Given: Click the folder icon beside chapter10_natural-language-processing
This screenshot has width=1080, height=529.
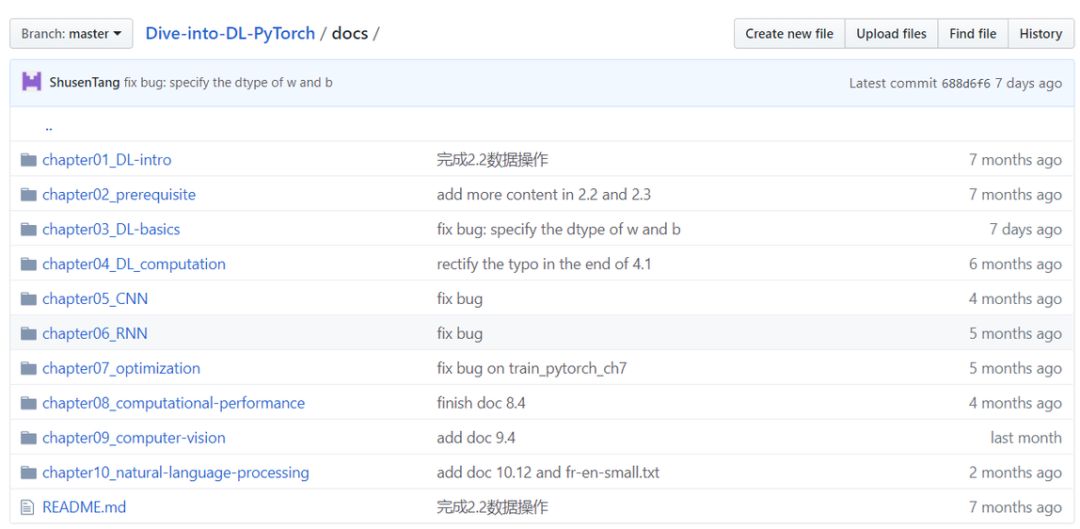Looking at the screenshot, I should click(28, 473).
